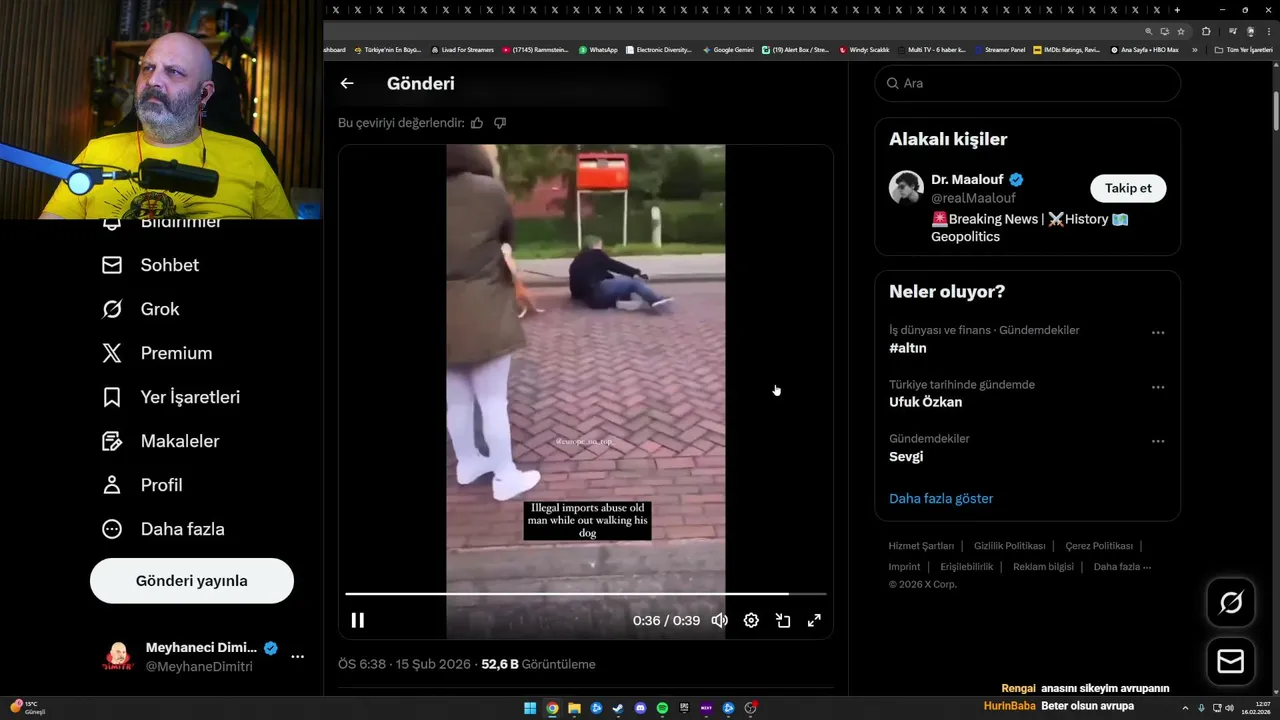
Task: Click Daha fazla göster link
Action: point(941,498)
